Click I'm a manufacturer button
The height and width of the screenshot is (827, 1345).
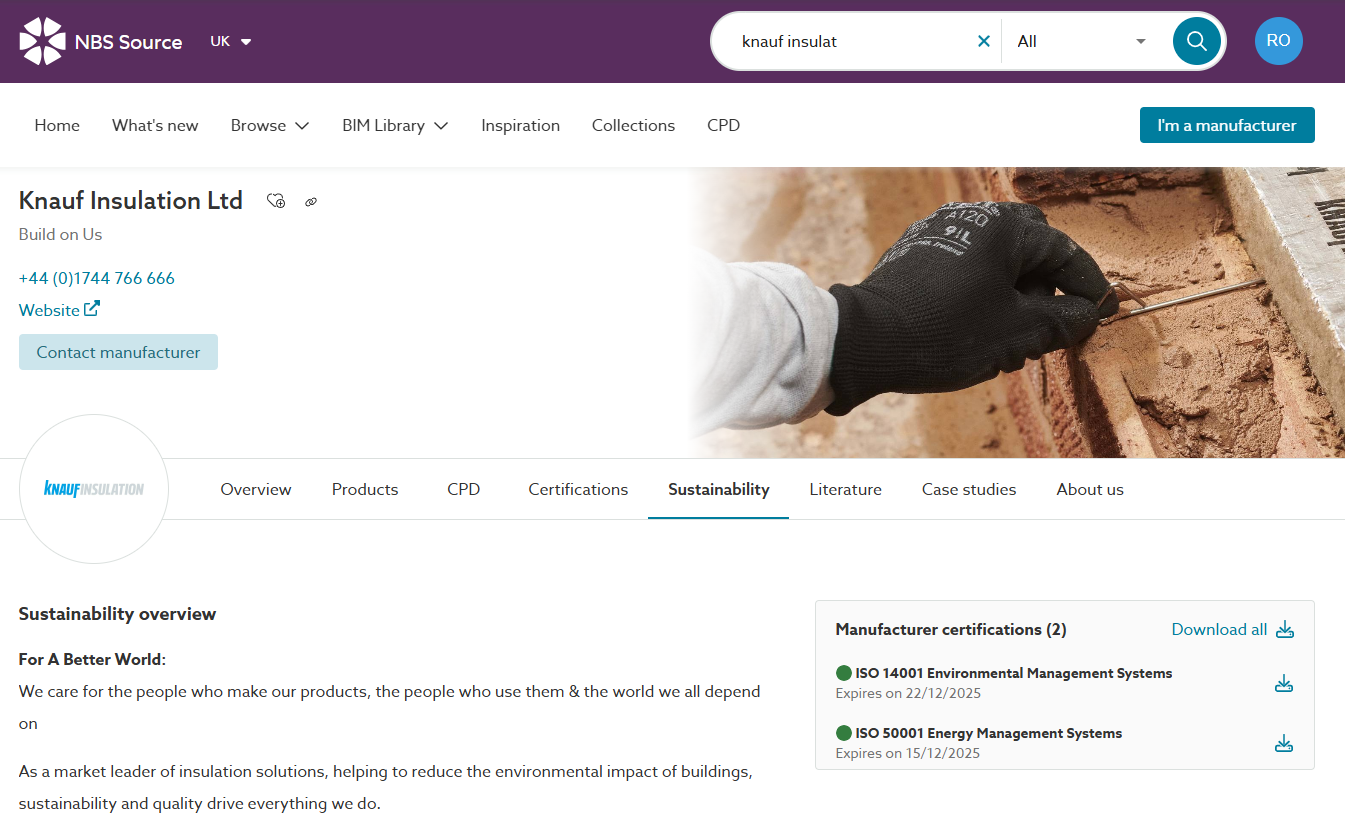[1227, 125]
